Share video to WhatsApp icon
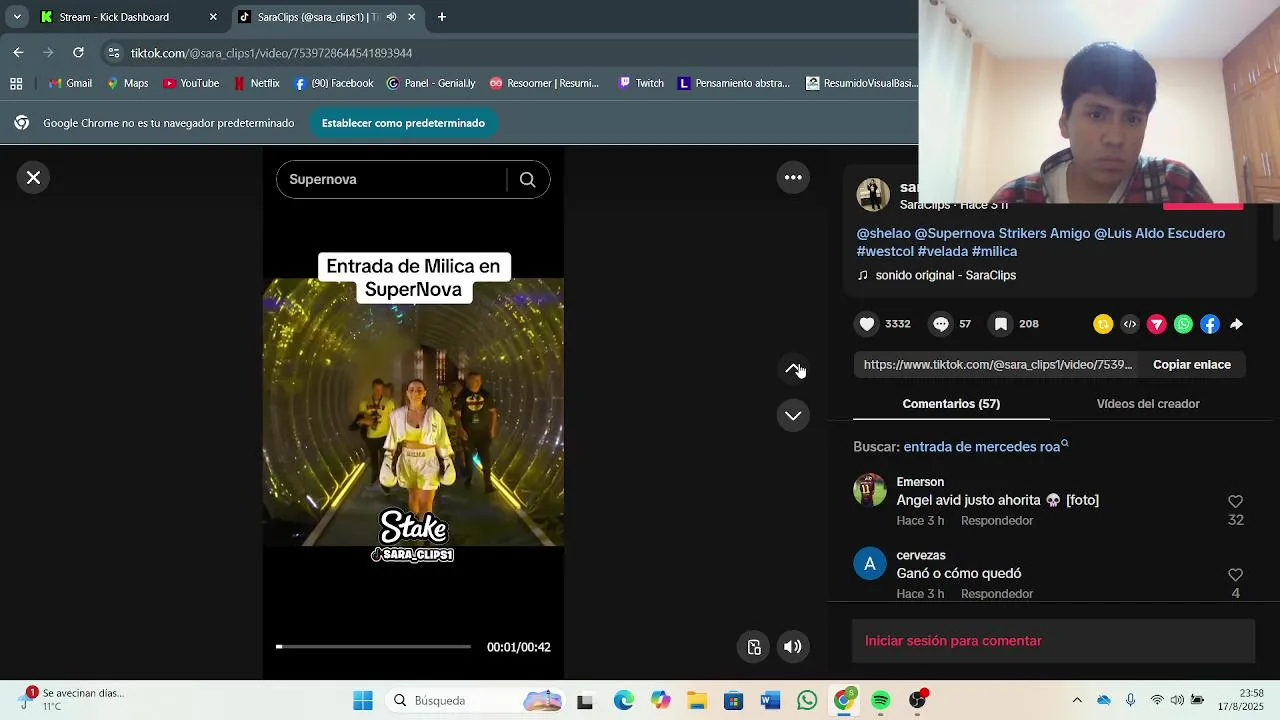The image size is (1280, 720). coord(1184,324)
